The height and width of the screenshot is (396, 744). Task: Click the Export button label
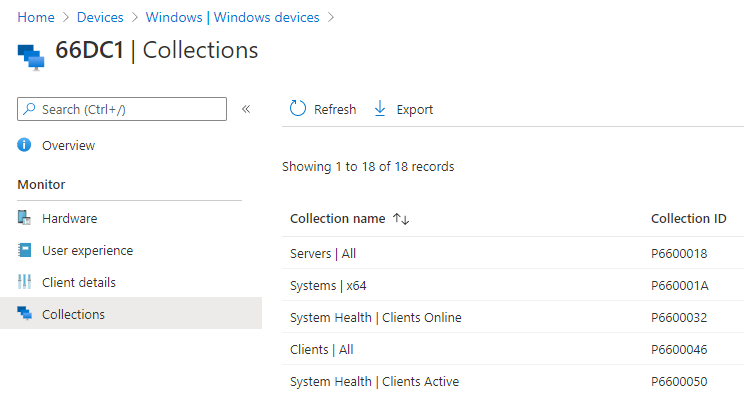[x=415, y=110]
